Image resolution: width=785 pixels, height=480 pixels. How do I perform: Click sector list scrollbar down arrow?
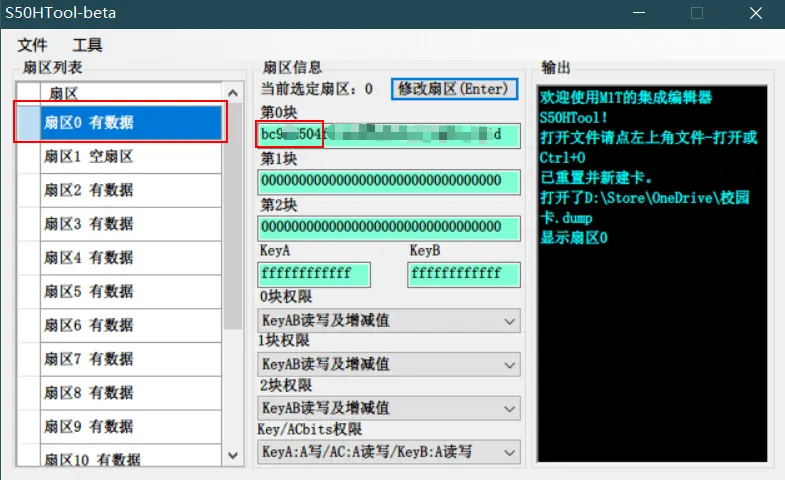(x=234, y=455)
